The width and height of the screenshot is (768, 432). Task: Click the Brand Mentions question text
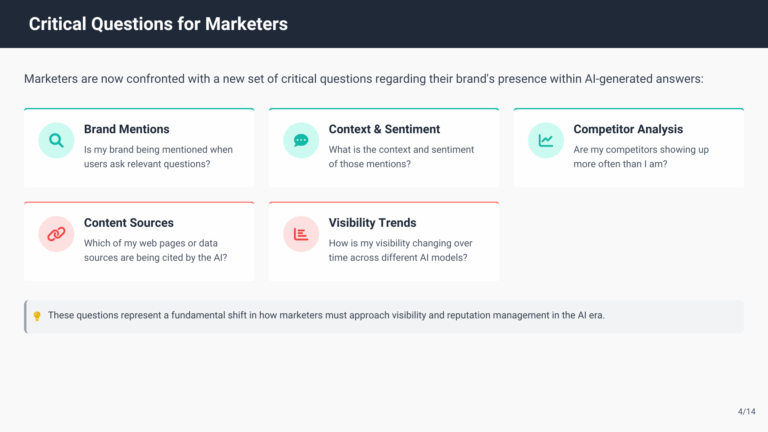pyautogui.click(x=158, y=157)
